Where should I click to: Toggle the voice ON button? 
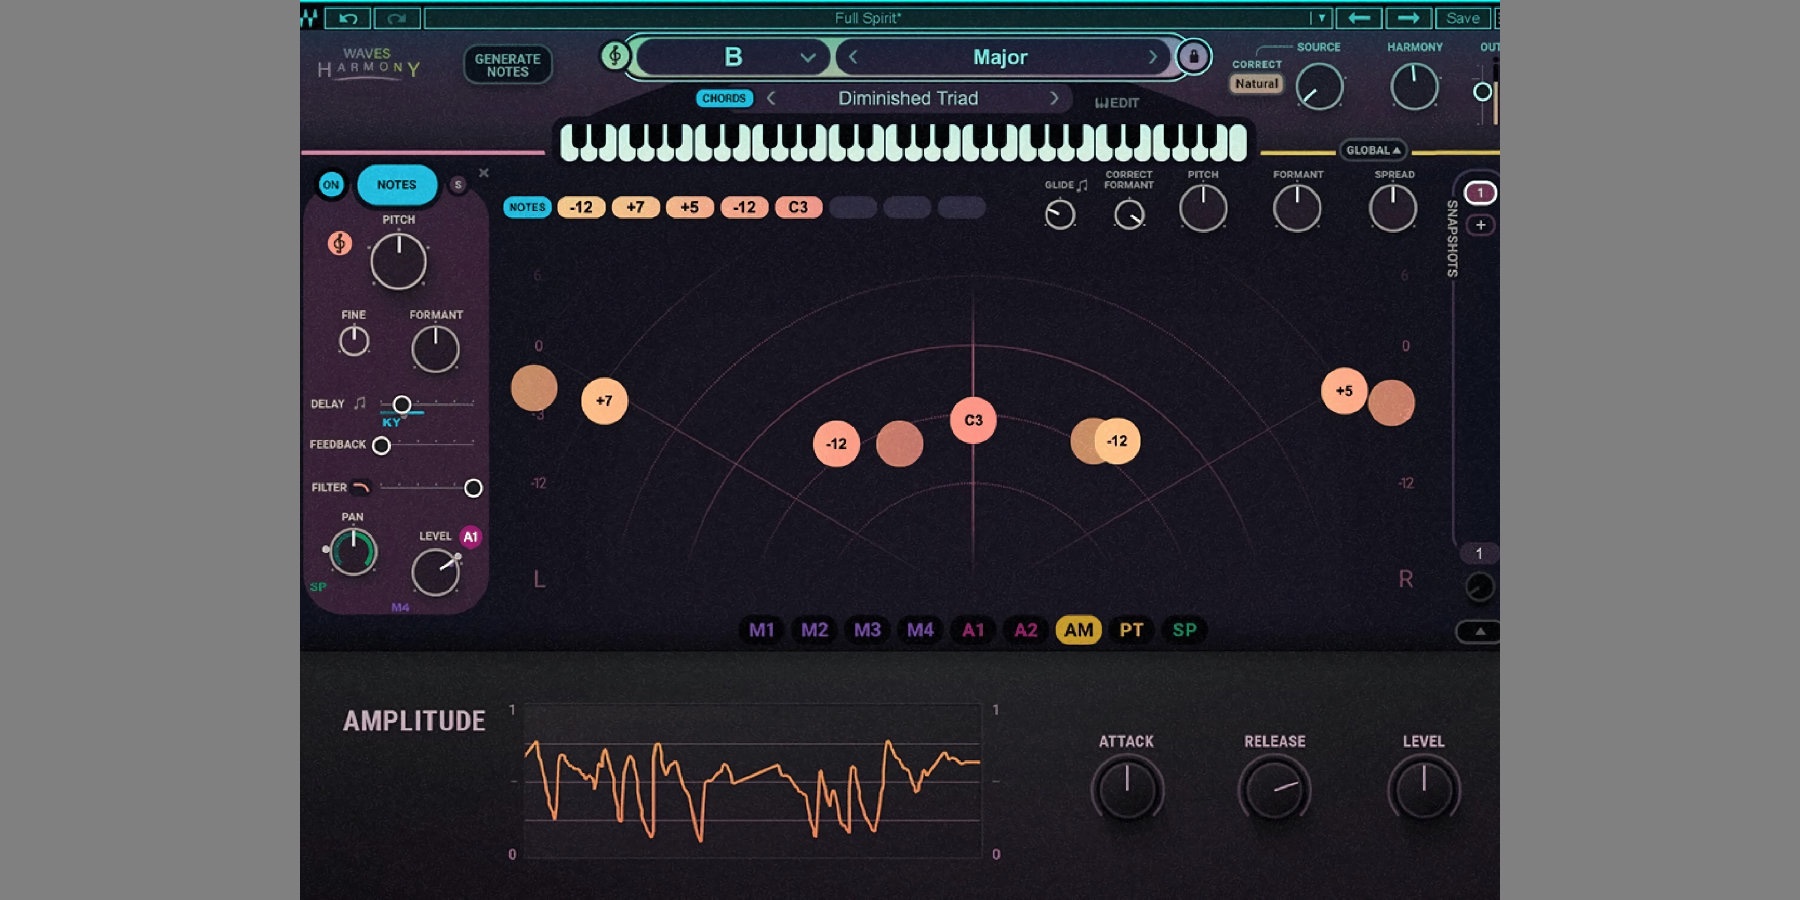tap(331, 185)
